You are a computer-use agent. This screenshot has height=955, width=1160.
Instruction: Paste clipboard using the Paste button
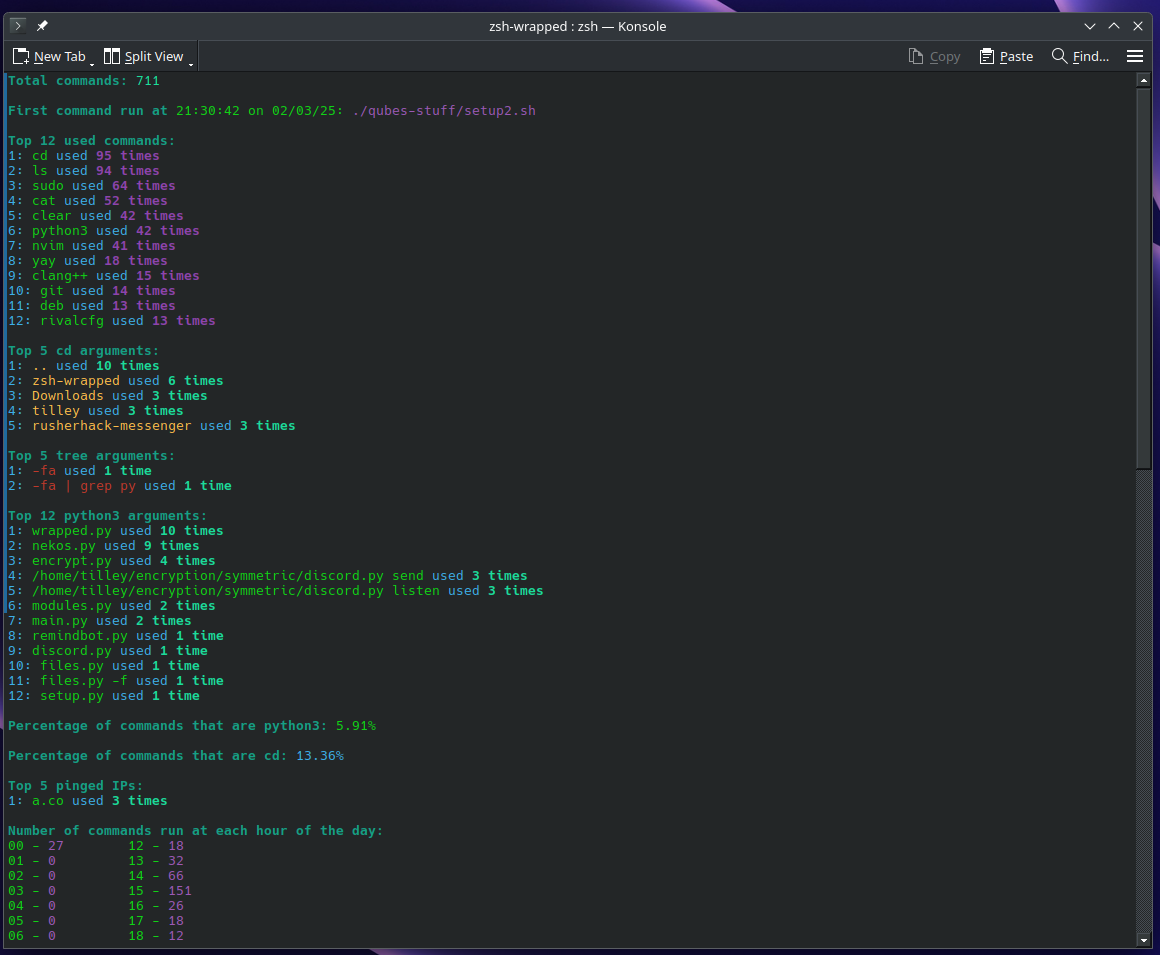1006,57
